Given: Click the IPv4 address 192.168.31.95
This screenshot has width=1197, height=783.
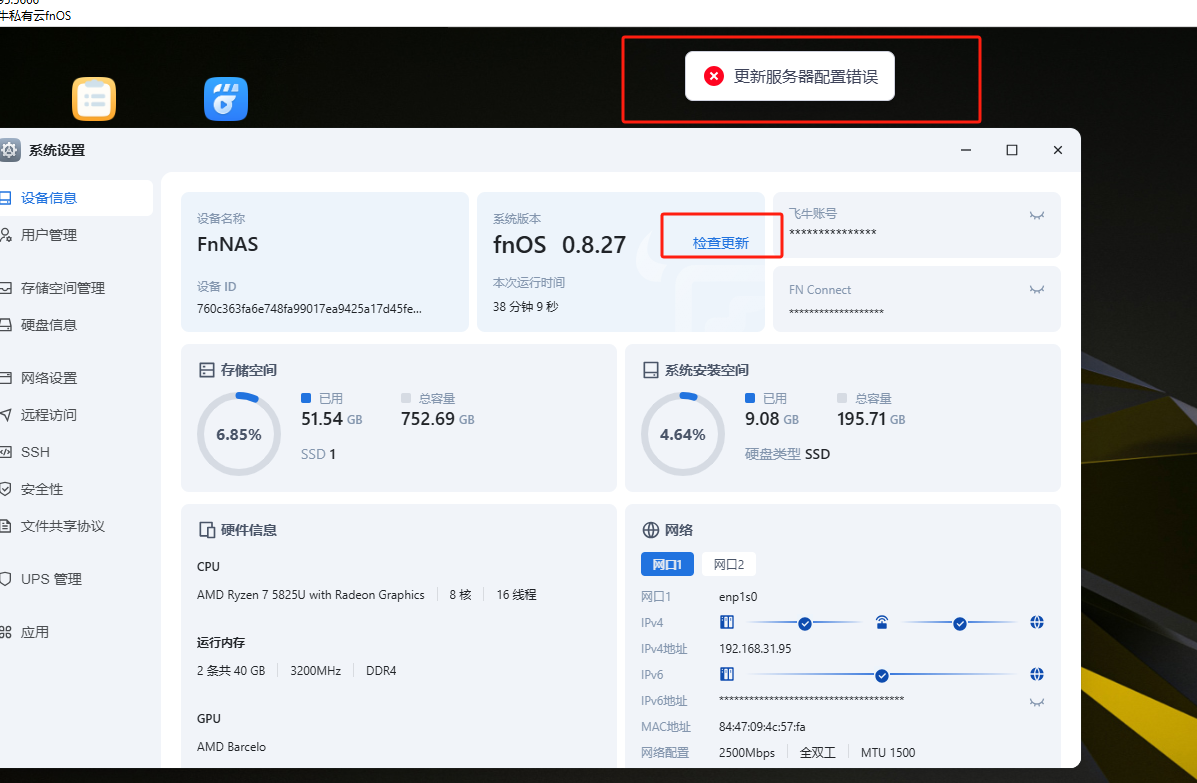Looking at the screenshot, I should (x=755, y=649).
